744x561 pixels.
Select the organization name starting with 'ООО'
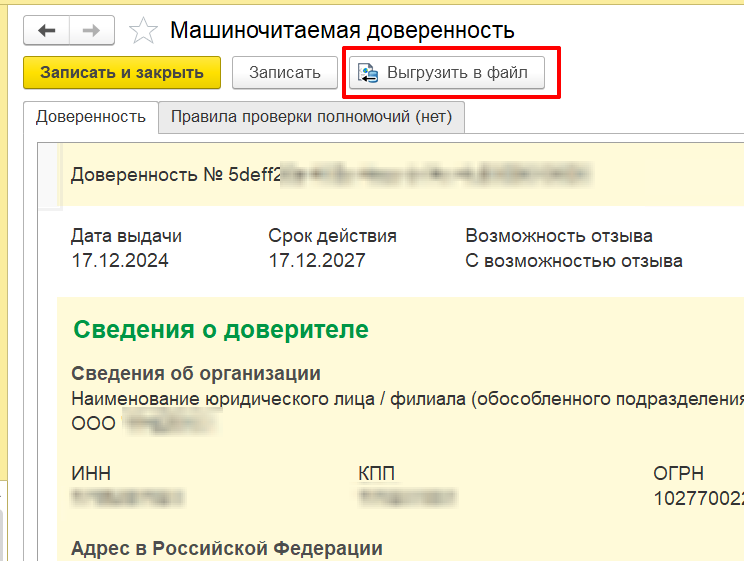146,423
